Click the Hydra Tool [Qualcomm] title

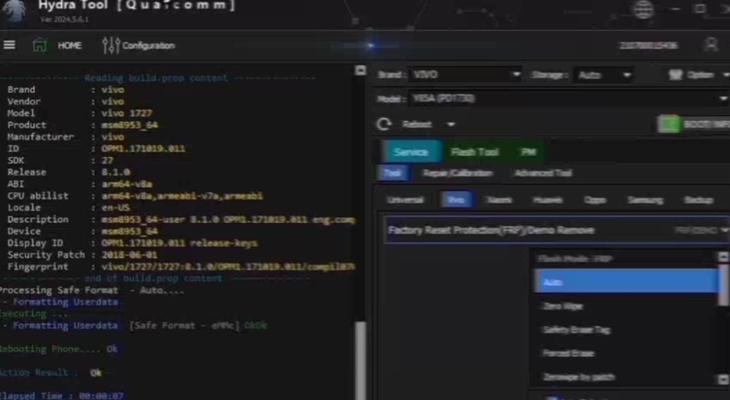tap(136, 6)
